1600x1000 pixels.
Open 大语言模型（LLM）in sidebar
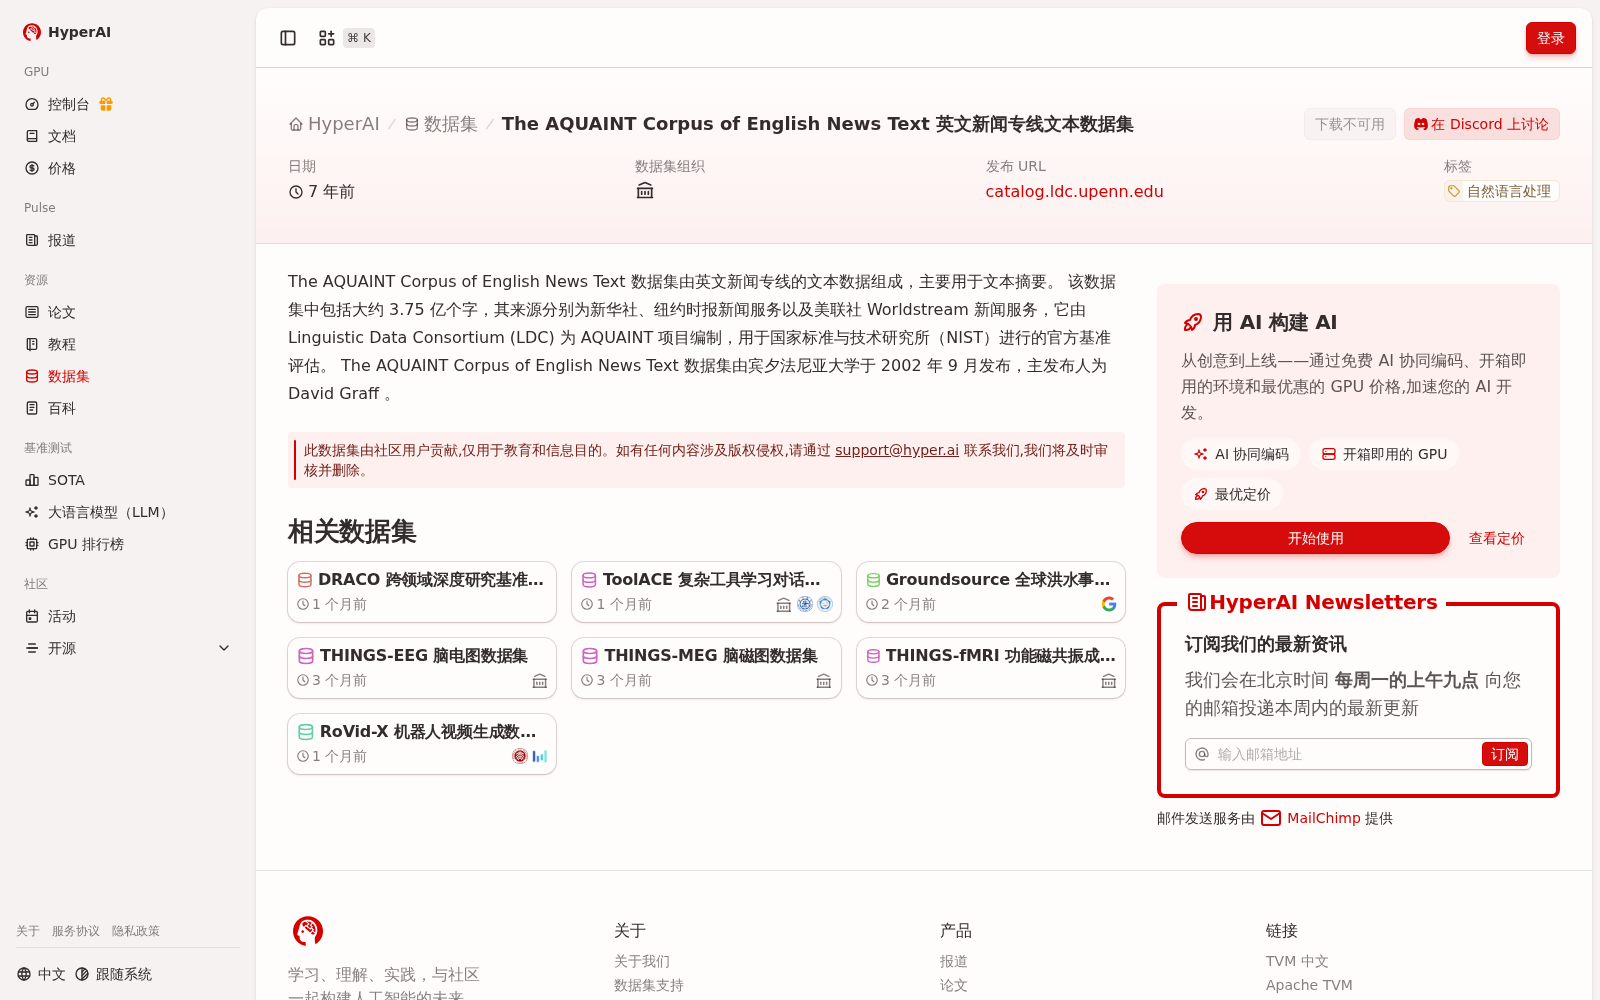click(110, 512)
